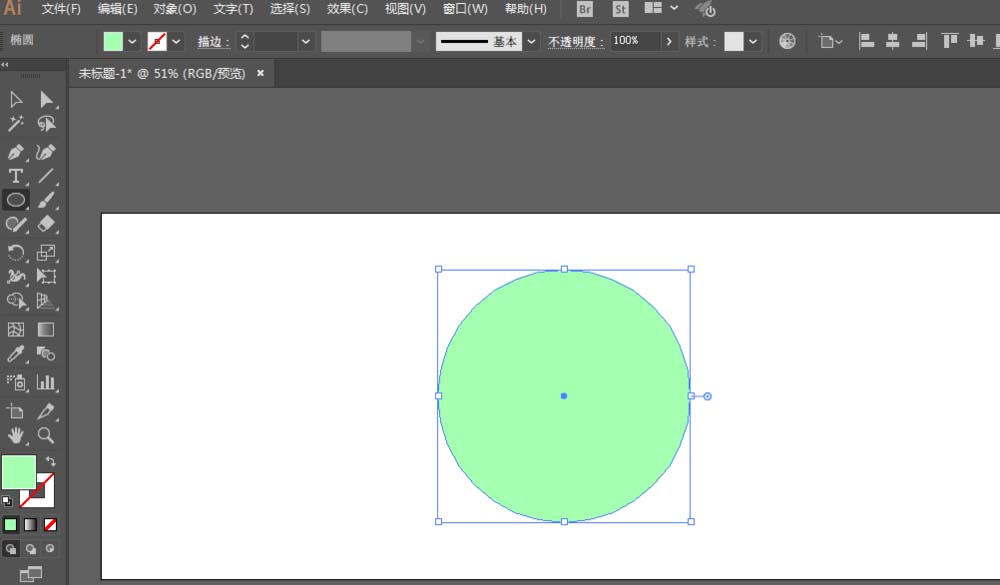This screenshot has width=1000, height=585.
Task: Select the Selection tool (black arrow outline)
Action: coord(16,100)
